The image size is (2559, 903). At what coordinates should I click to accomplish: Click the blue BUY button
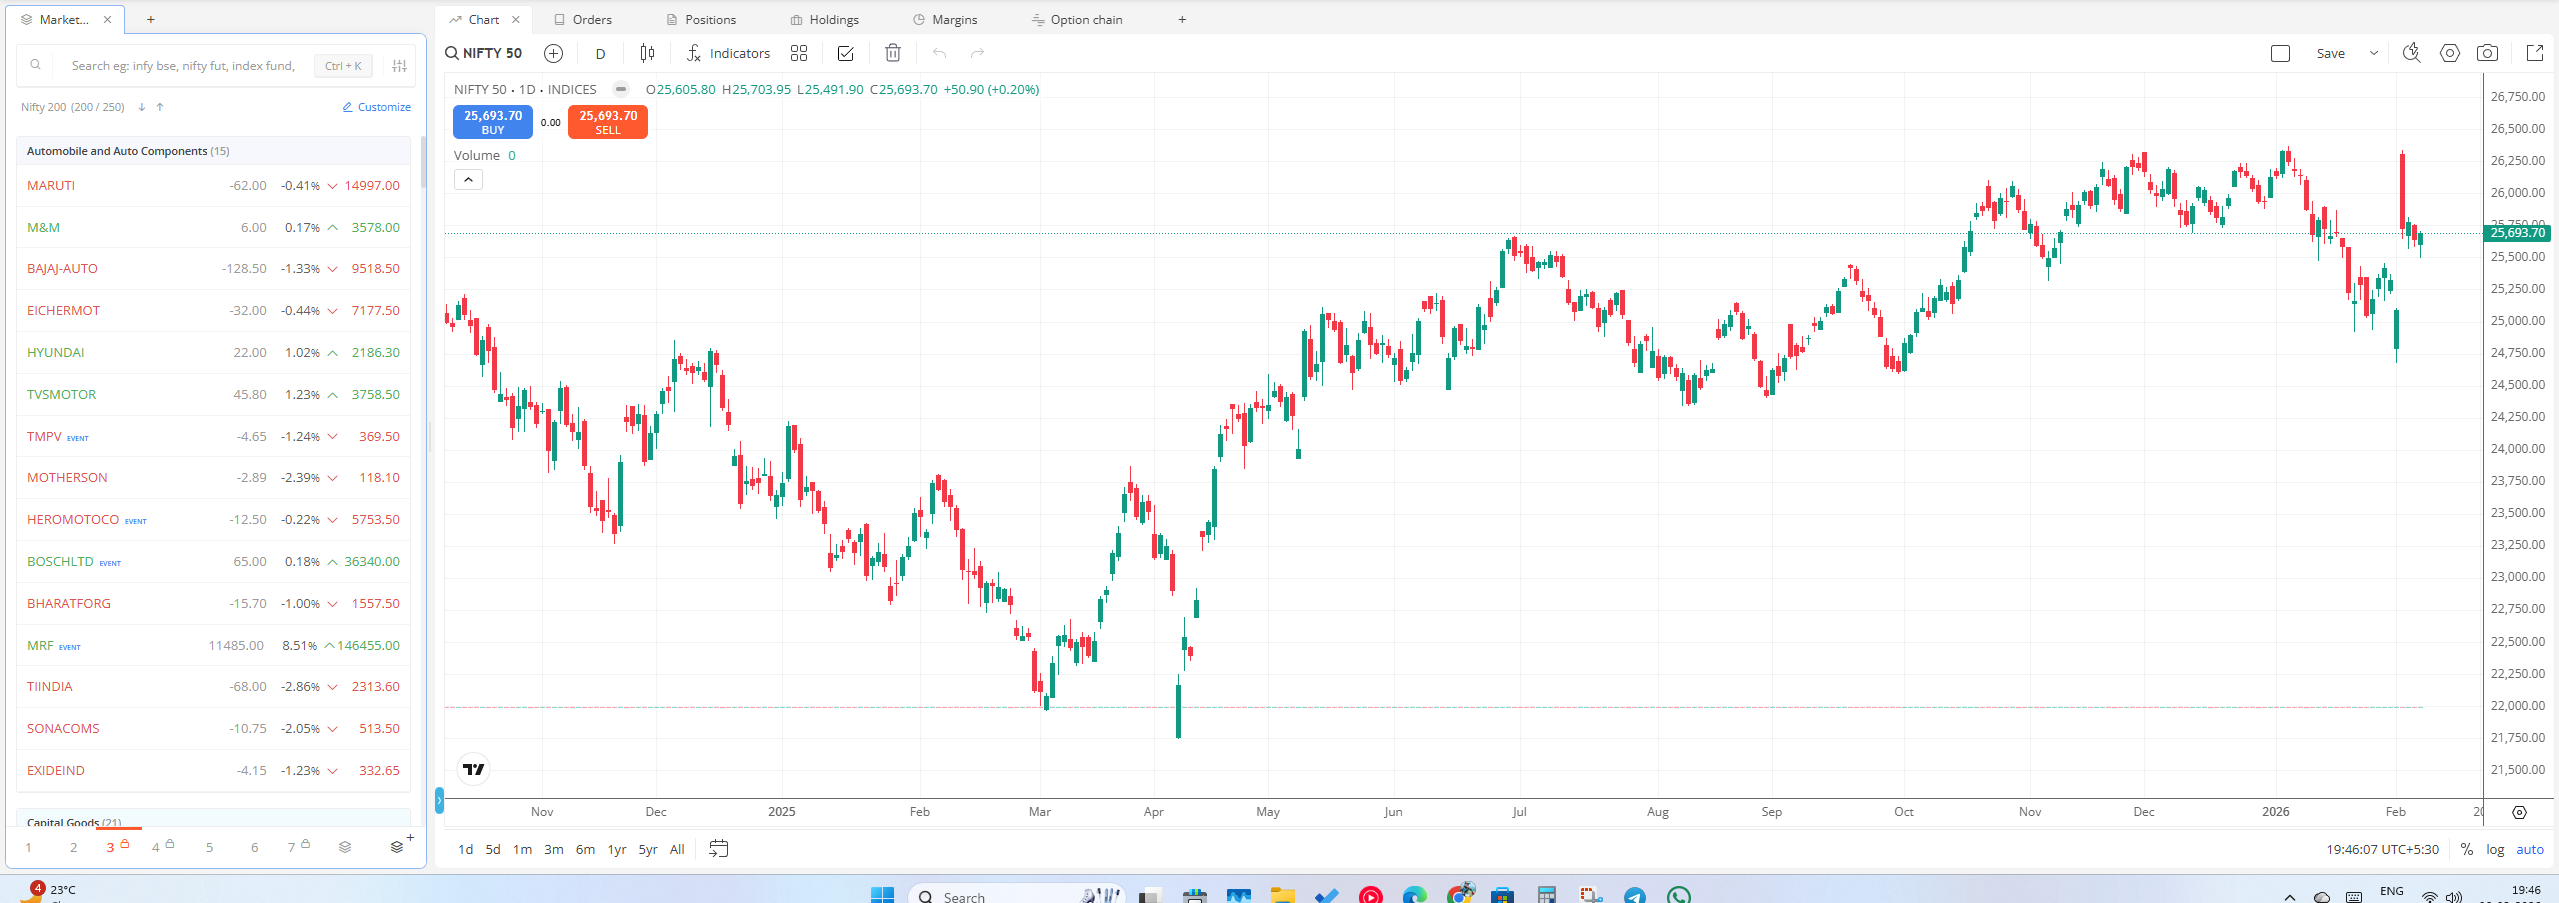pos(492,122)
